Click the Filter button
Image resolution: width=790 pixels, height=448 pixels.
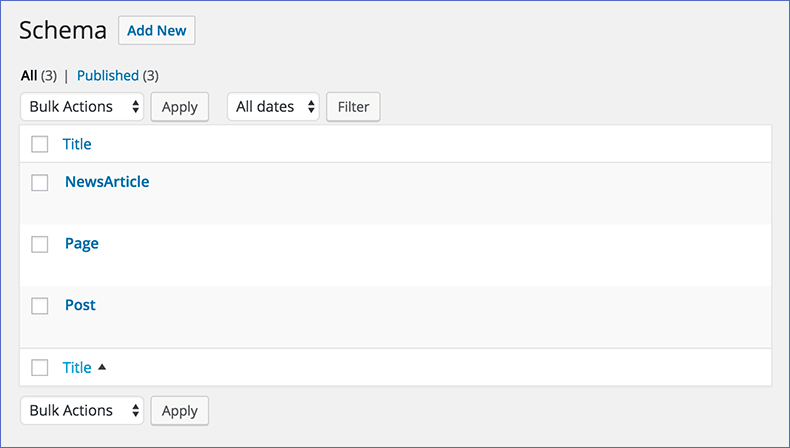(x=353, y=107)
